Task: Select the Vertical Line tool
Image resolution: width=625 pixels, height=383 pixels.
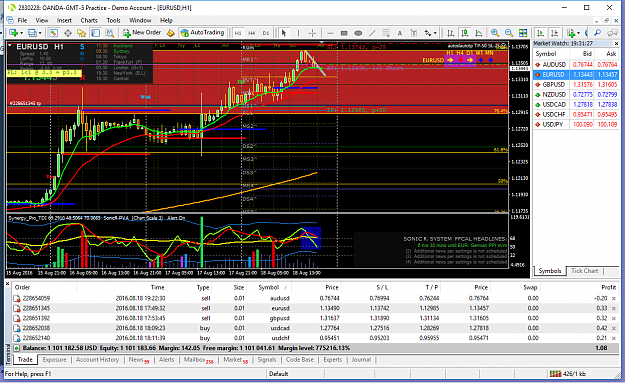Action: coord(298,33)
